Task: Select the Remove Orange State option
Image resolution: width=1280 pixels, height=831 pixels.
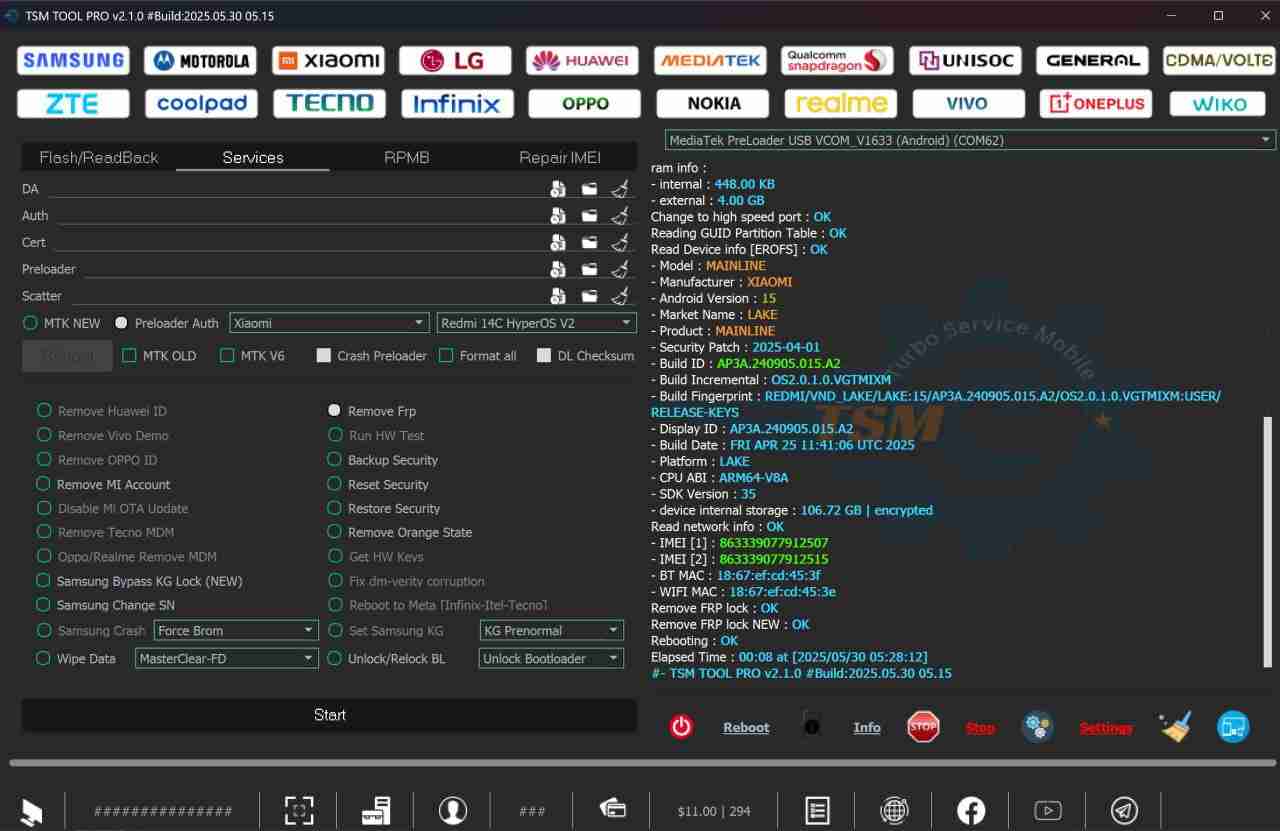Action: (x=400, y=532)
